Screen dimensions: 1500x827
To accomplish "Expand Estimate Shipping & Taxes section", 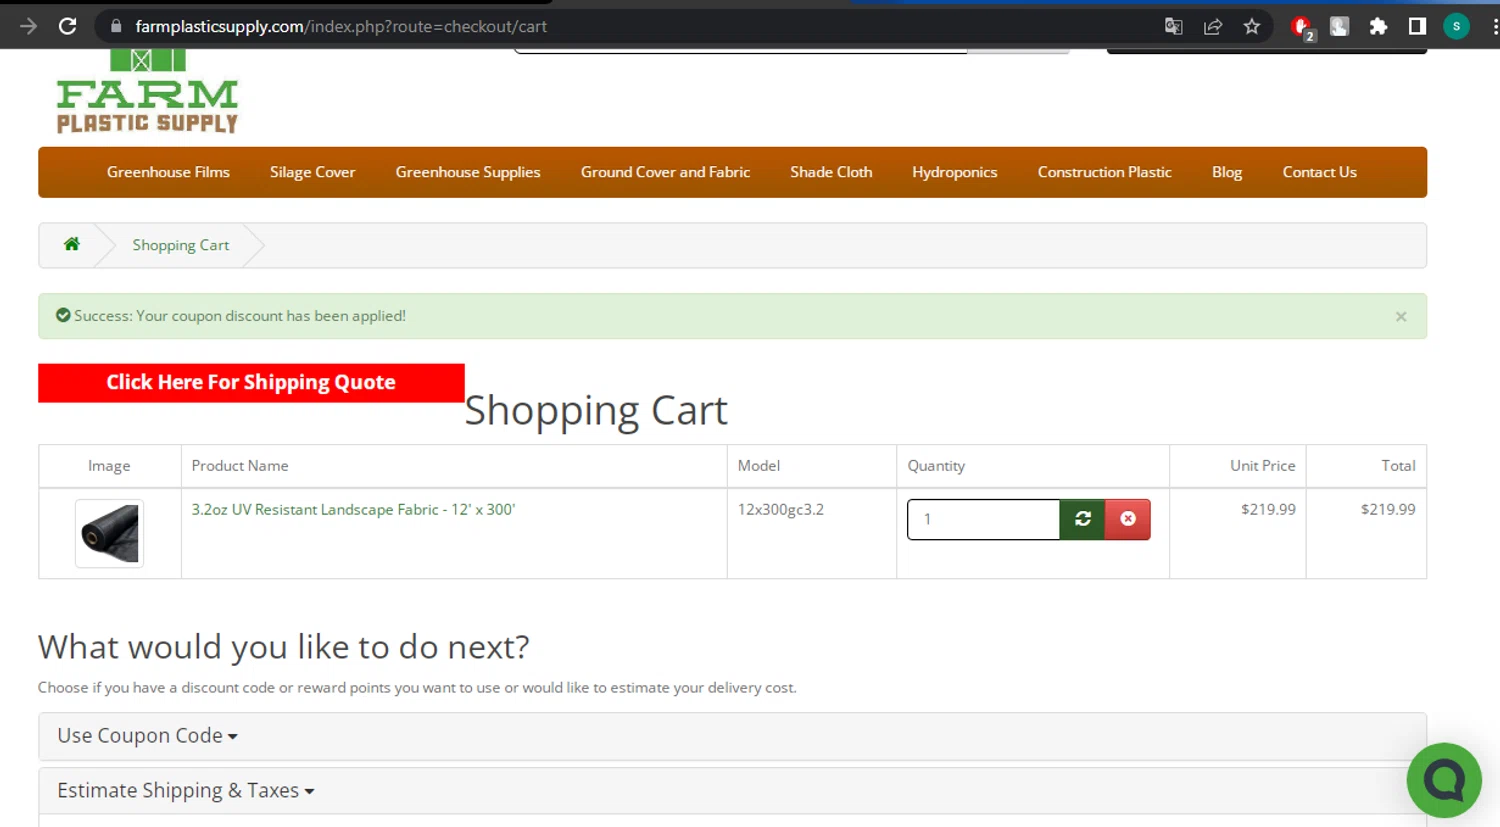I will coord(185,791).
